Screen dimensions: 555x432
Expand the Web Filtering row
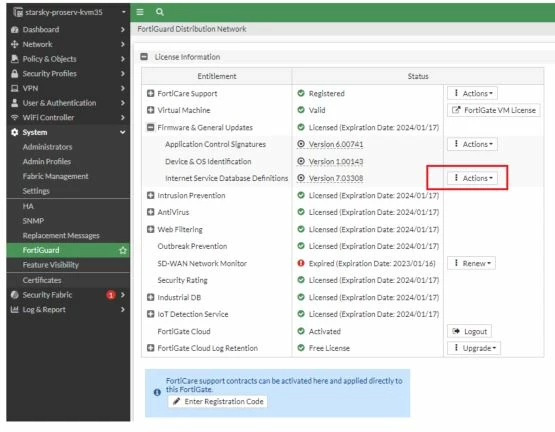click(150, 229)
